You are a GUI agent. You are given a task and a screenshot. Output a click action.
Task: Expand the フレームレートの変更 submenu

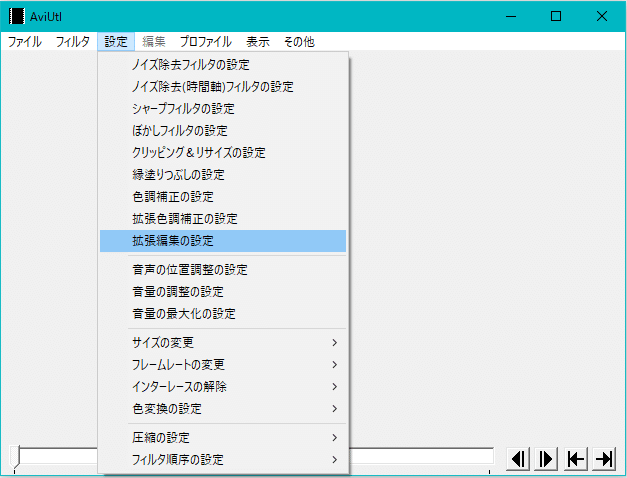(223, 365)
